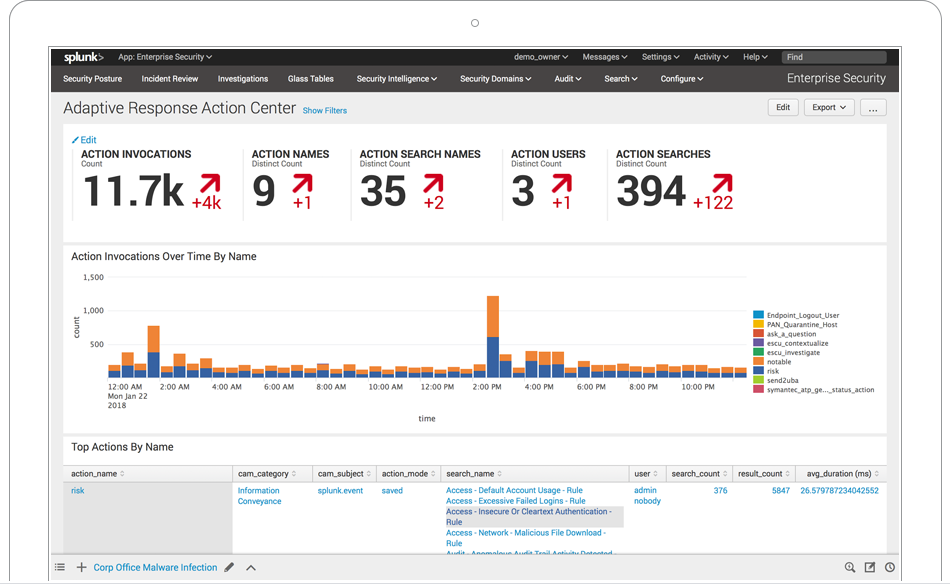This screenshot has width=950, height=584.
Task: Toggle notable legend swatch
Action: click(x=758, y=362)
